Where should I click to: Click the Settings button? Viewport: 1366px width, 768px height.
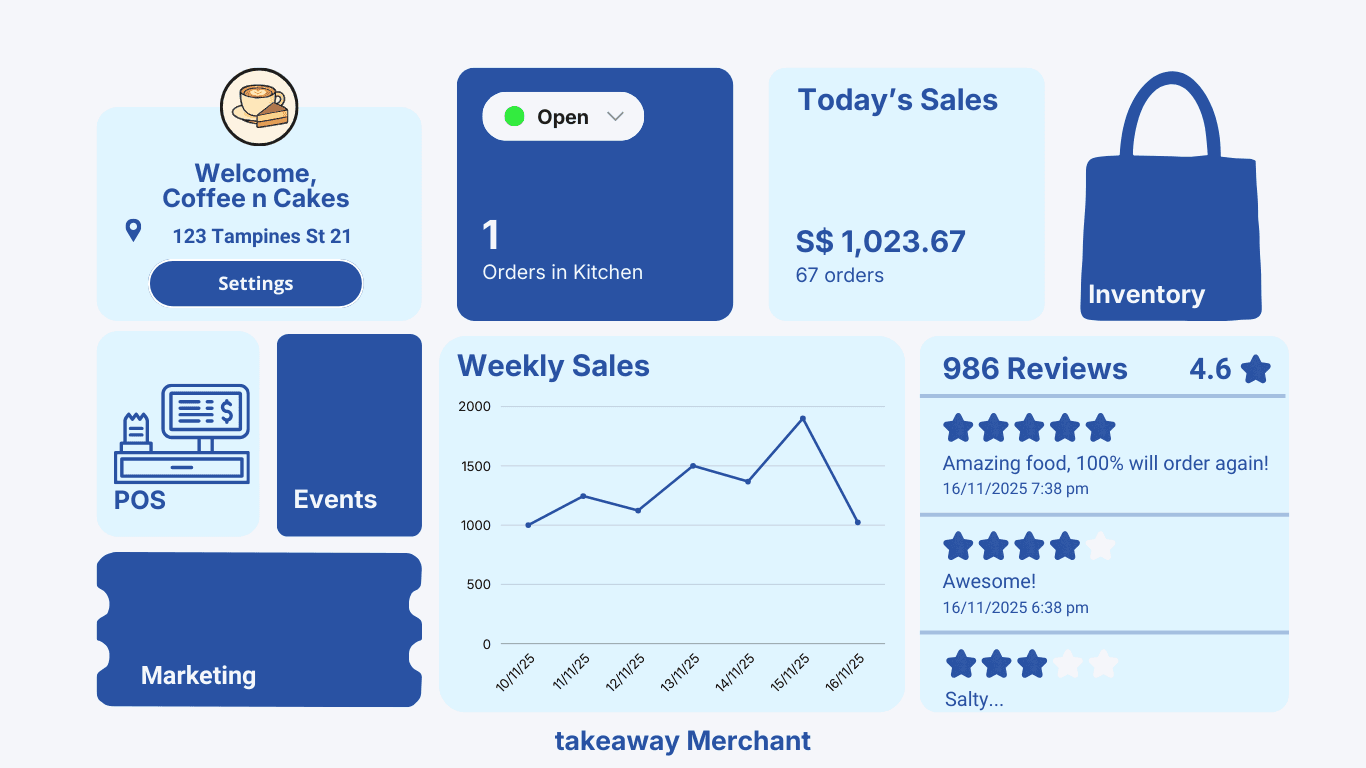point(255,283)
